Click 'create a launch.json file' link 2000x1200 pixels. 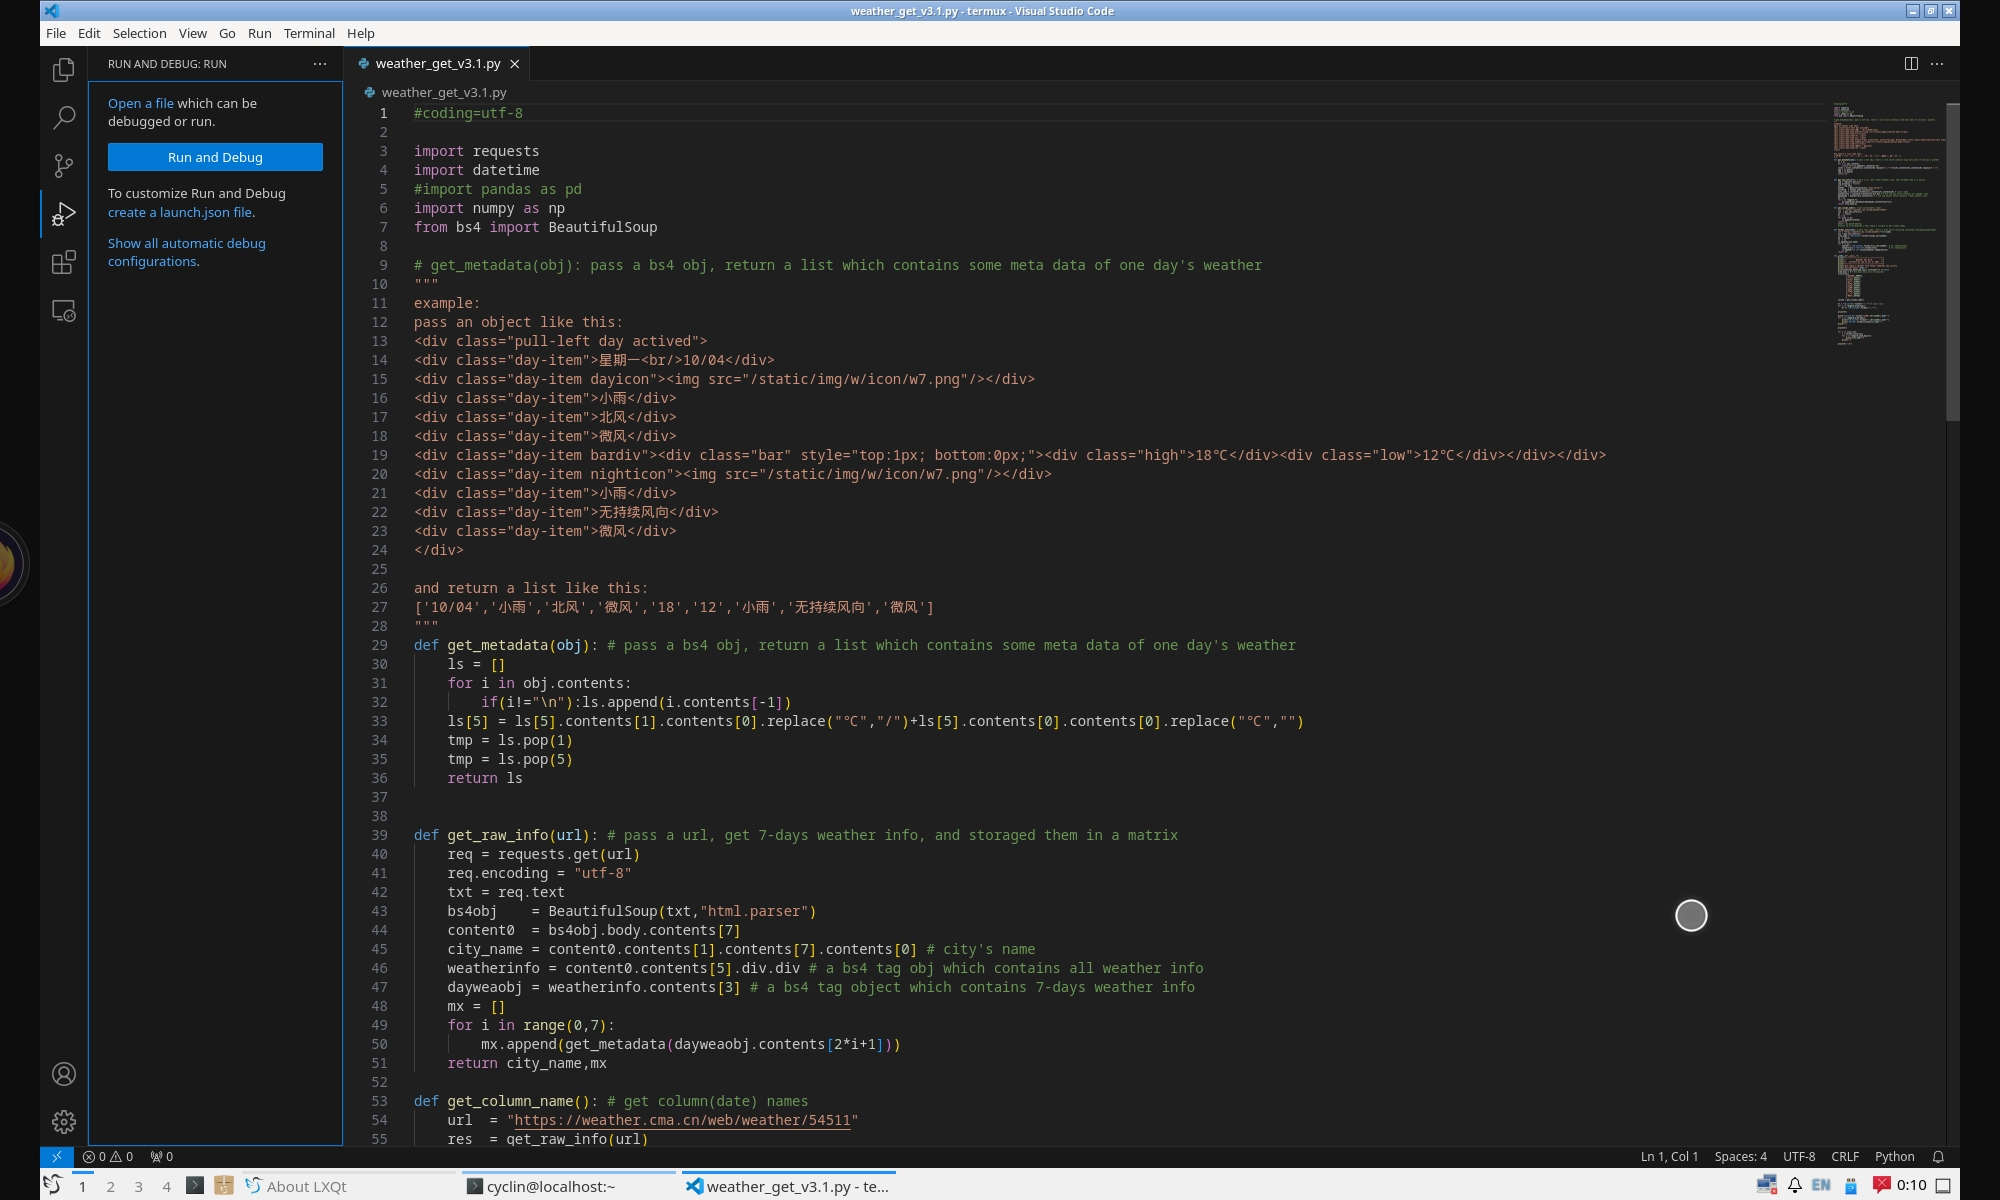tap(180, 212)
